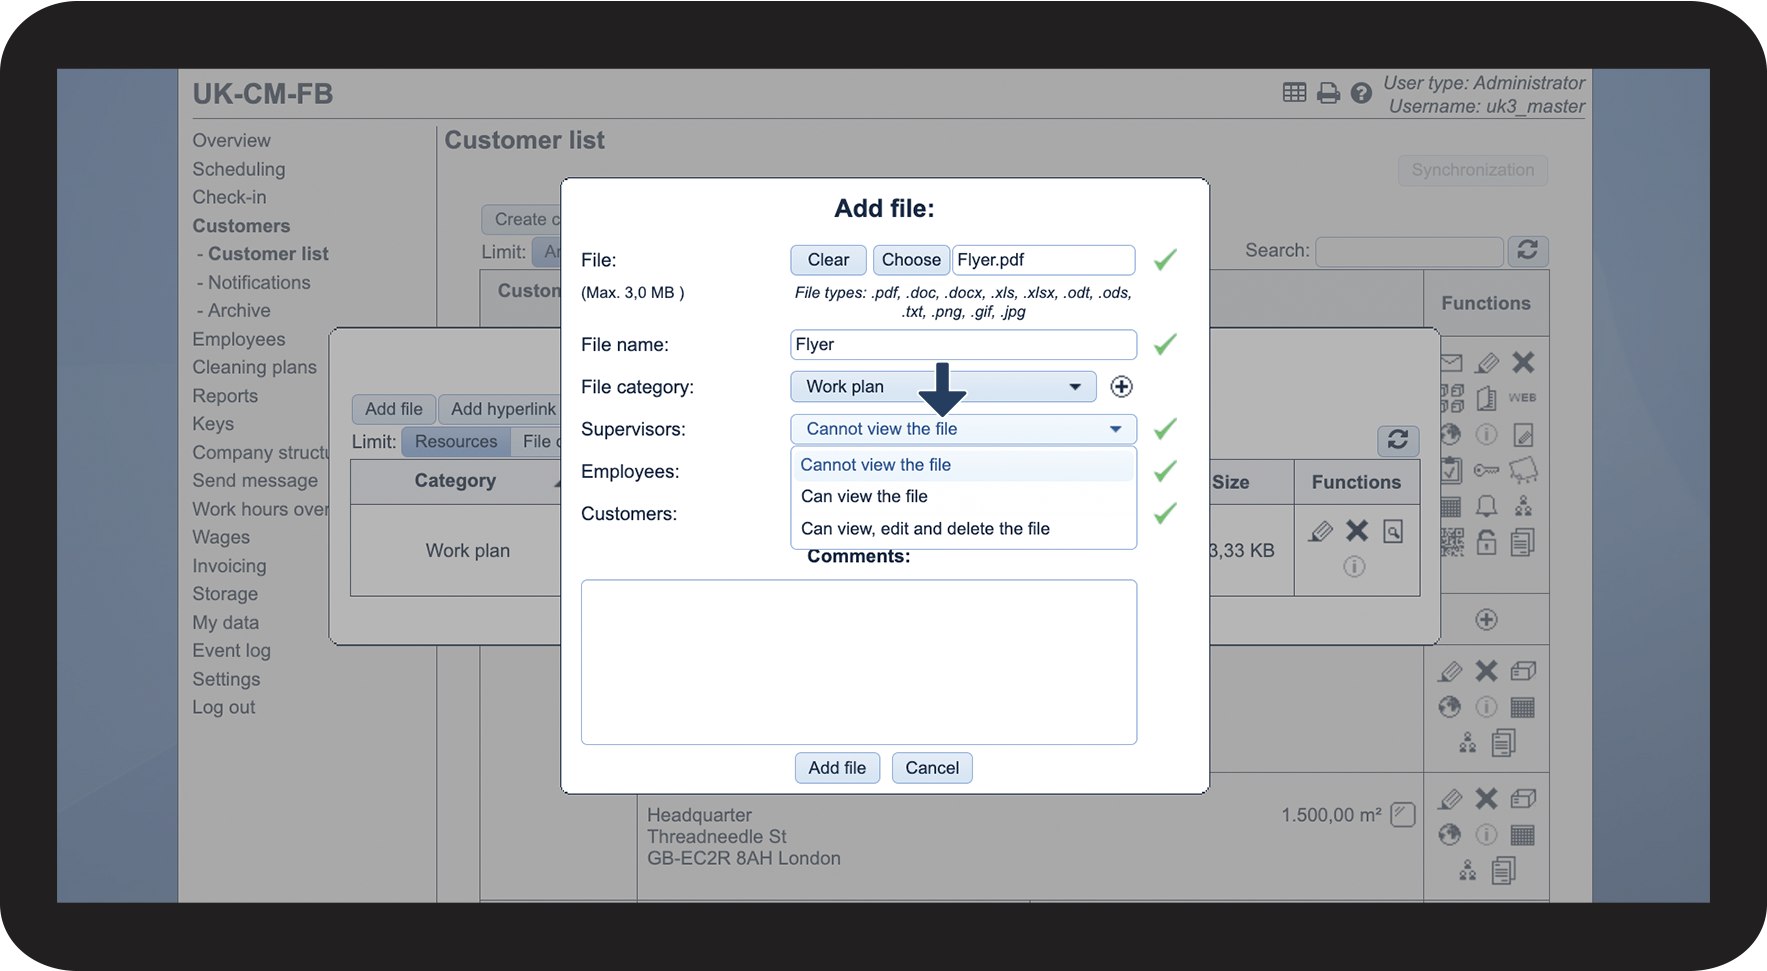Click Add hyperlink in resources panel

[502, 409]
